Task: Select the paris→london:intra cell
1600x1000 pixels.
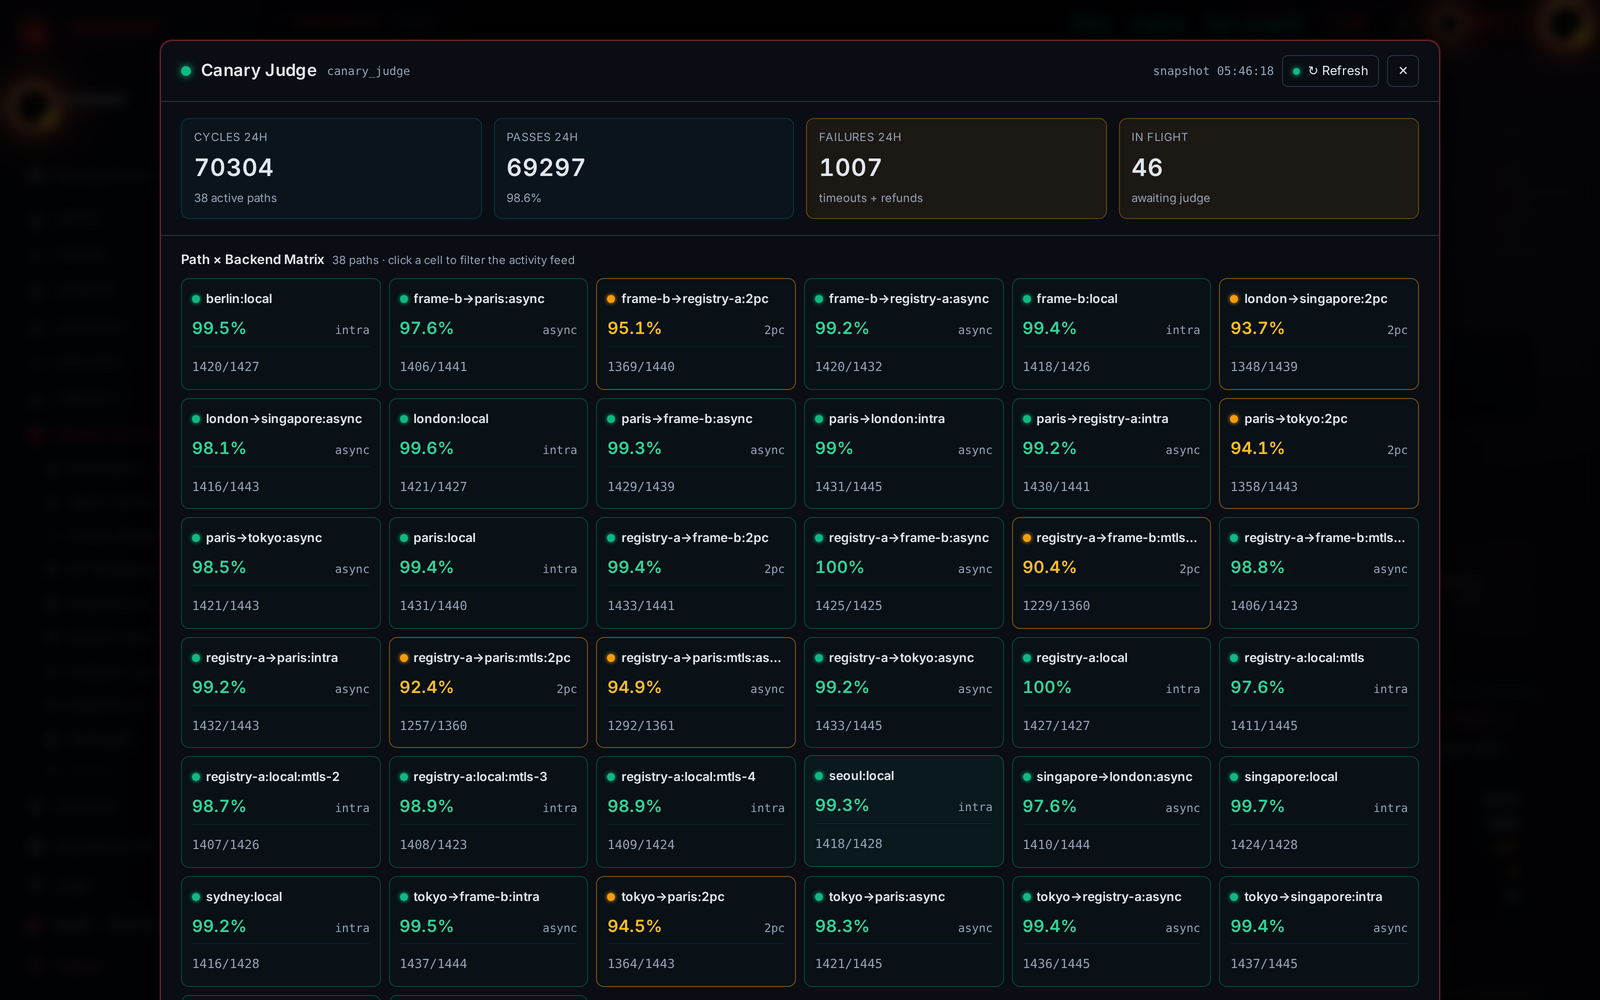Action: point(904,454)
